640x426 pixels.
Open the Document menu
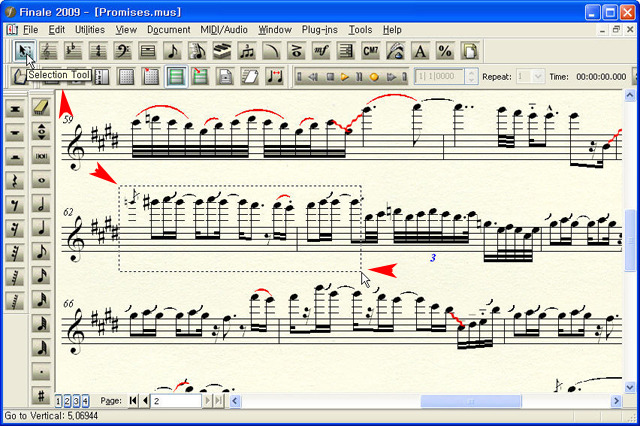tap(169, 30)
